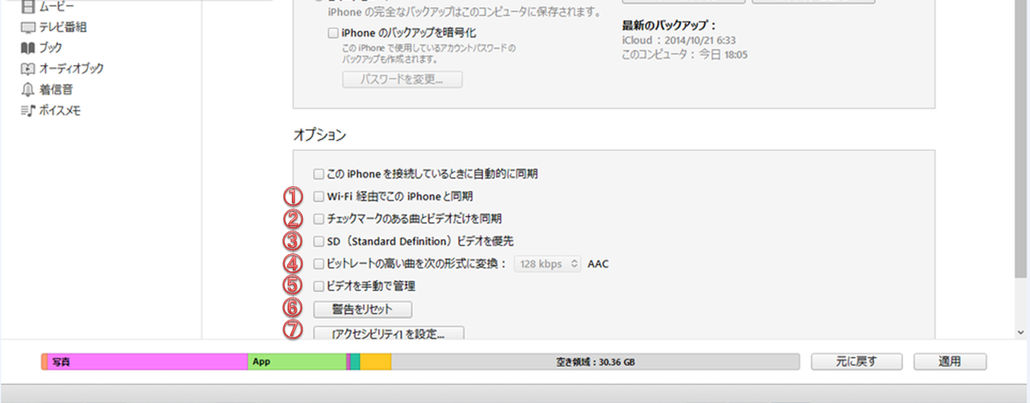This screenshot has width=1030, height=403.
Task: Enable Wi-Fi 経由でこの iPhone と同期
Action: [319, 197]
